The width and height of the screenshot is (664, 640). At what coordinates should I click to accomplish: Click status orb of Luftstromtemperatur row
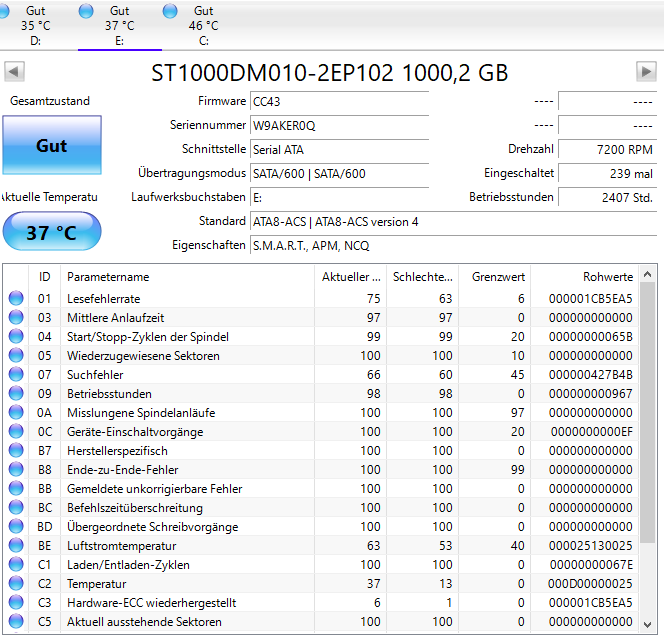pyautogui.click(x=16, y=546)
